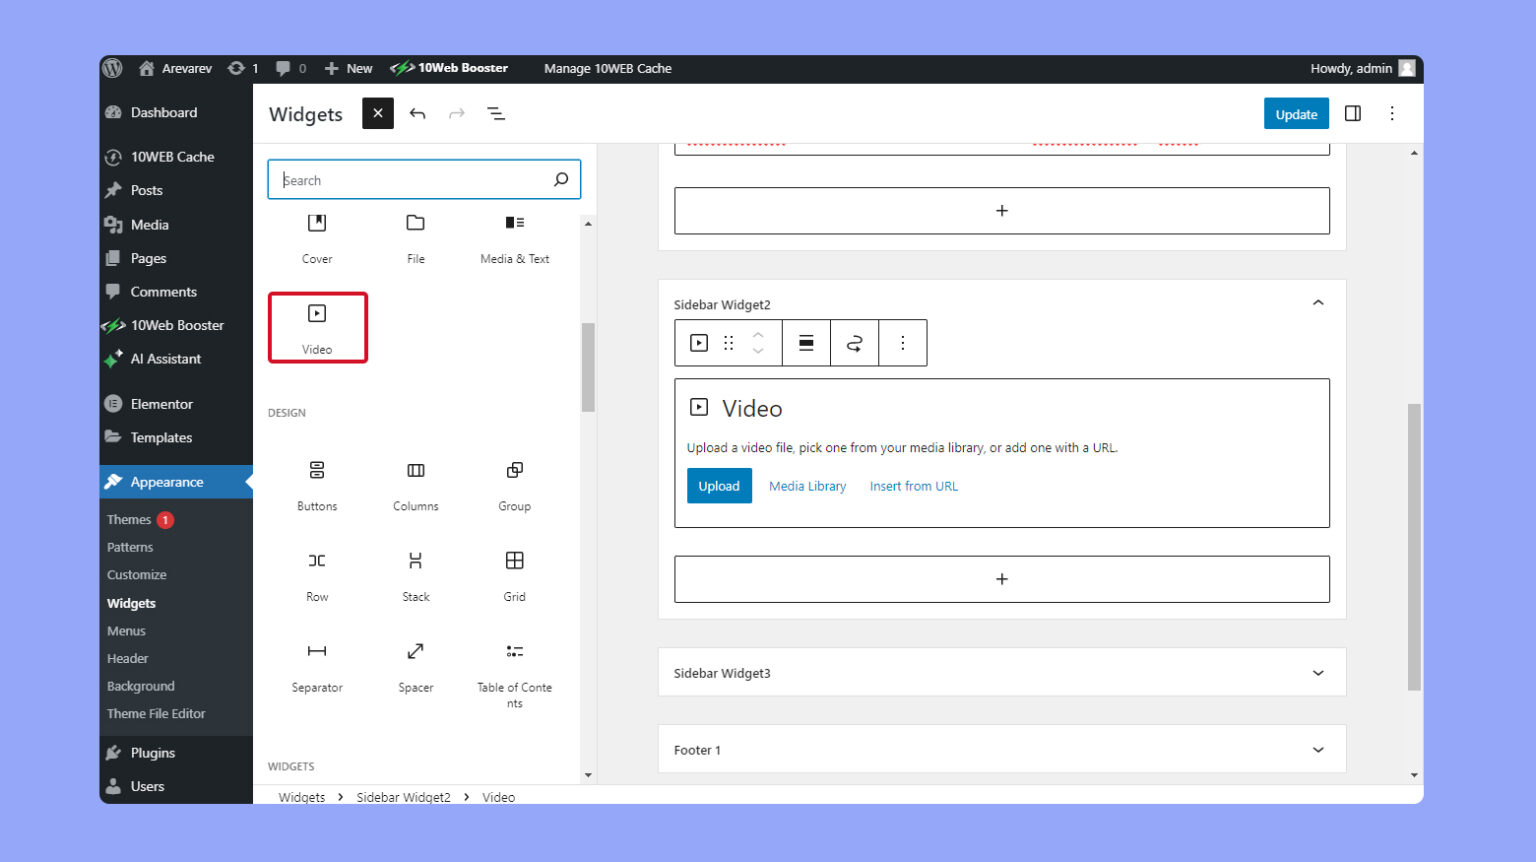Click the Media Library link

[807, 485]
